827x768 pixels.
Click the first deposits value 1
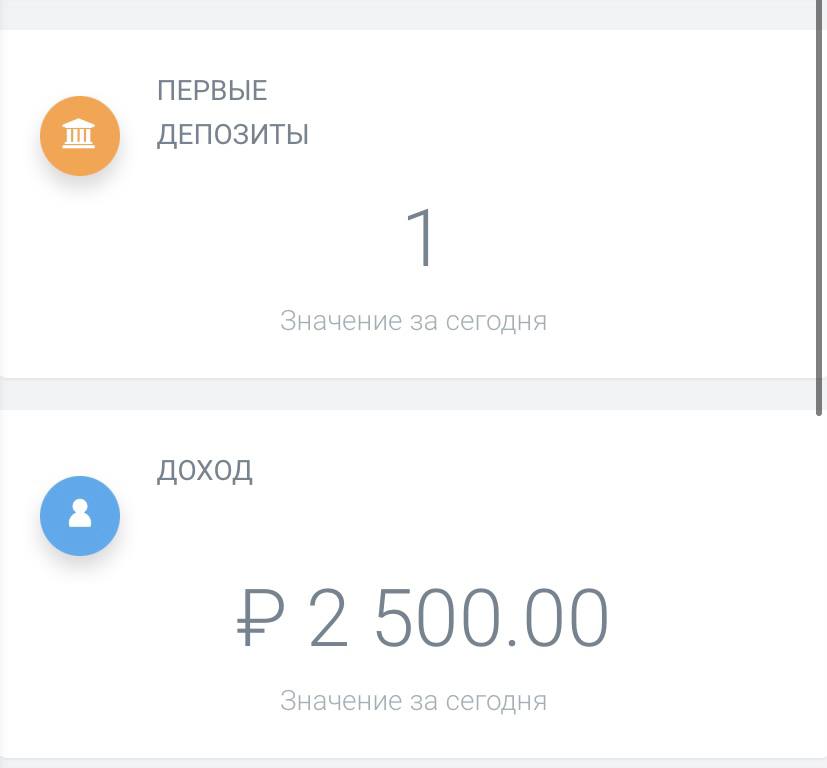[x=422, y=239]
